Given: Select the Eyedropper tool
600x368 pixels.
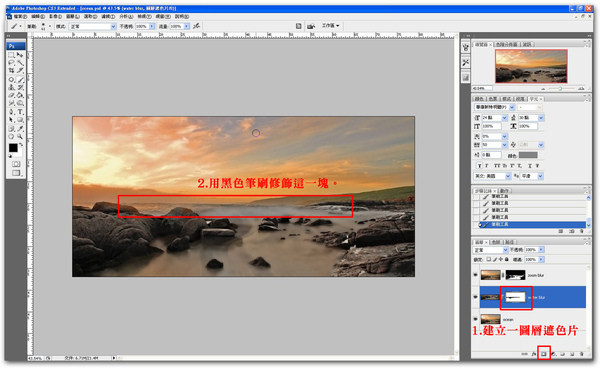Looking at the screenshot, I should click(20, 129).
